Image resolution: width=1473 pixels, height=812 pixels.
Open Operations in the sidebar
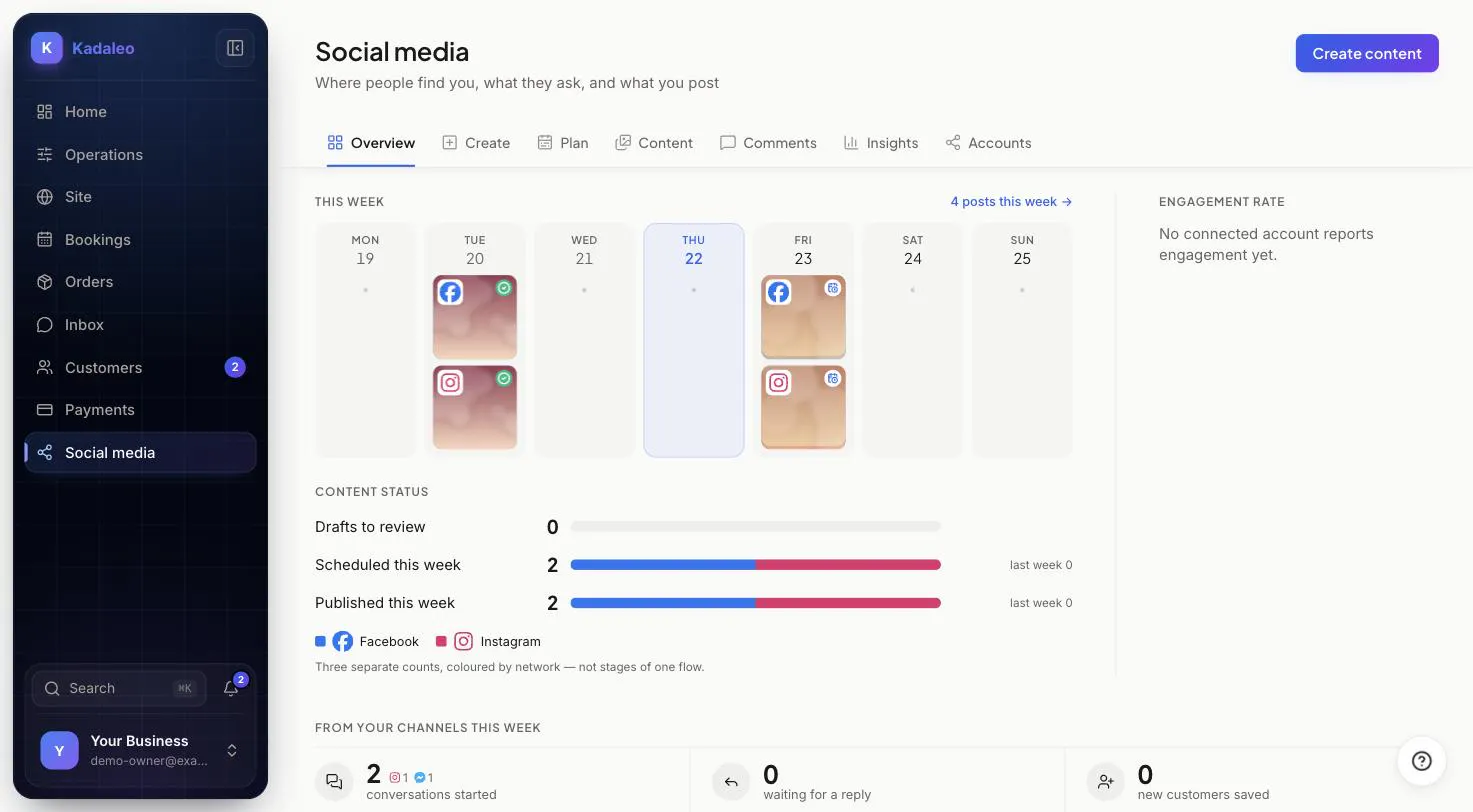140,155
